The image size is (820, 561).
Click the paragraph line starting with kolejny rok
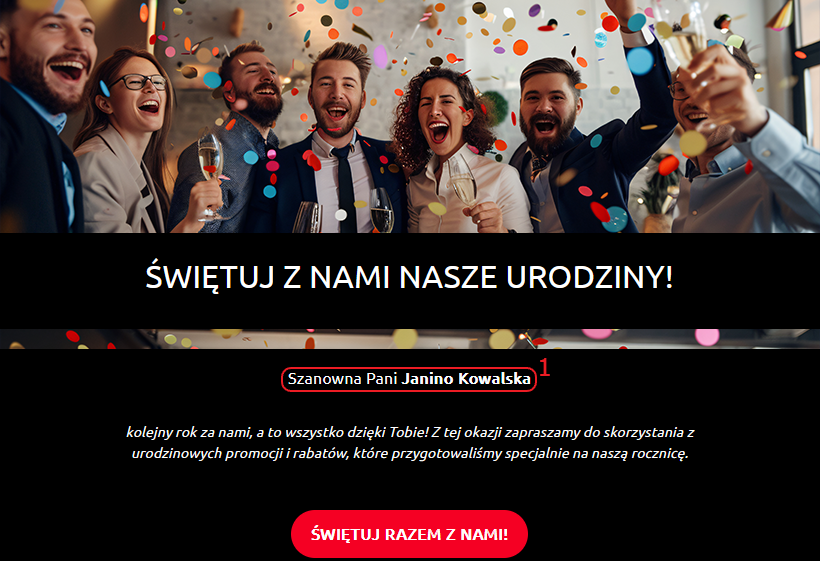coord(410,433)
